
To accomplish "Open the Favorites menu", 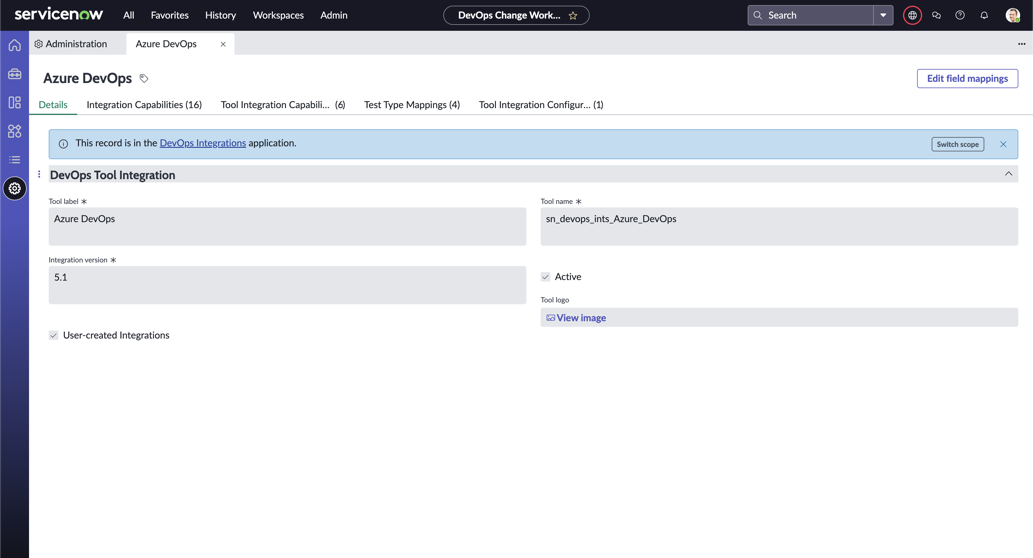I will (169, 15).
